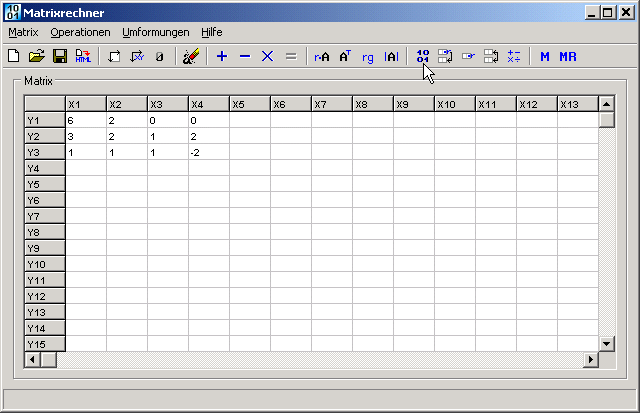Click the r·A scalar multiplication icon
640x413 pixels.
(x=322, y=56)
